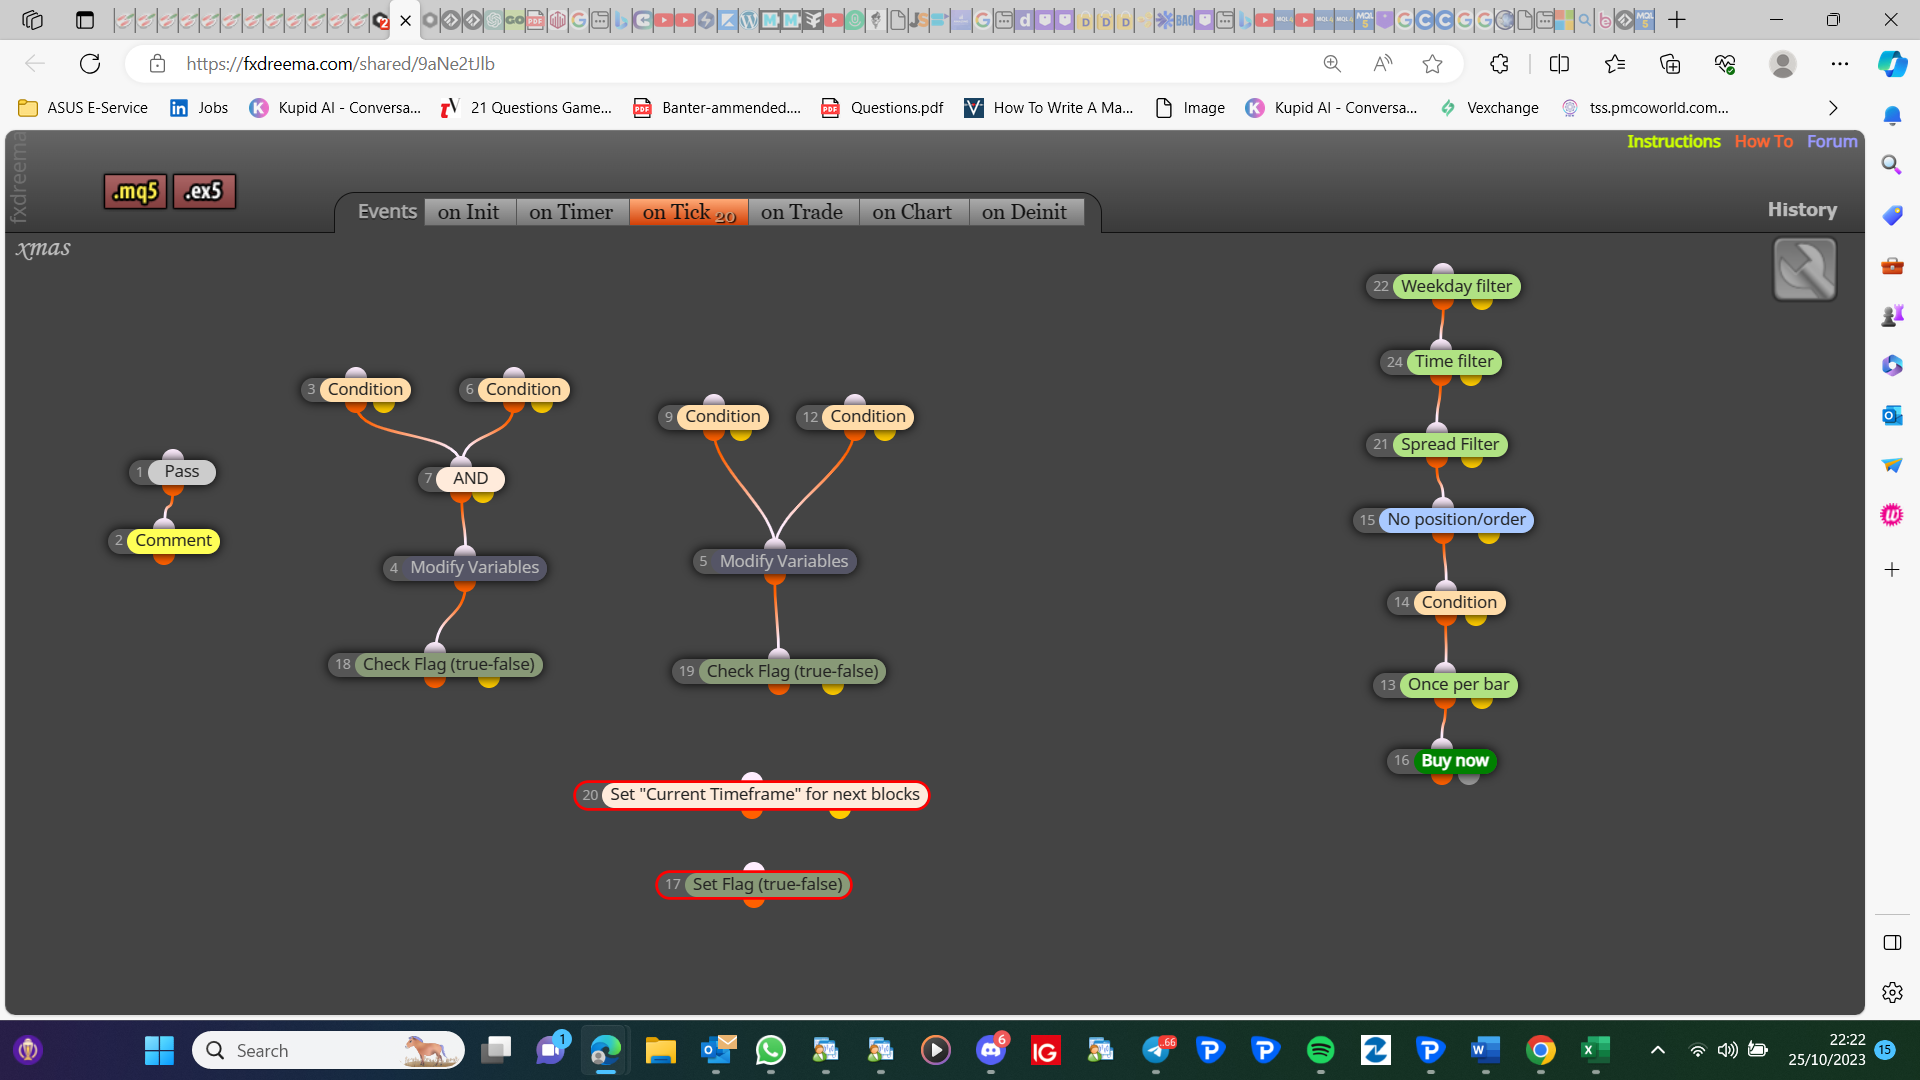Screen dimensions: 1920x1080
Task: Open Copilot in Edge sidebar
Action: click(1892, 64)
